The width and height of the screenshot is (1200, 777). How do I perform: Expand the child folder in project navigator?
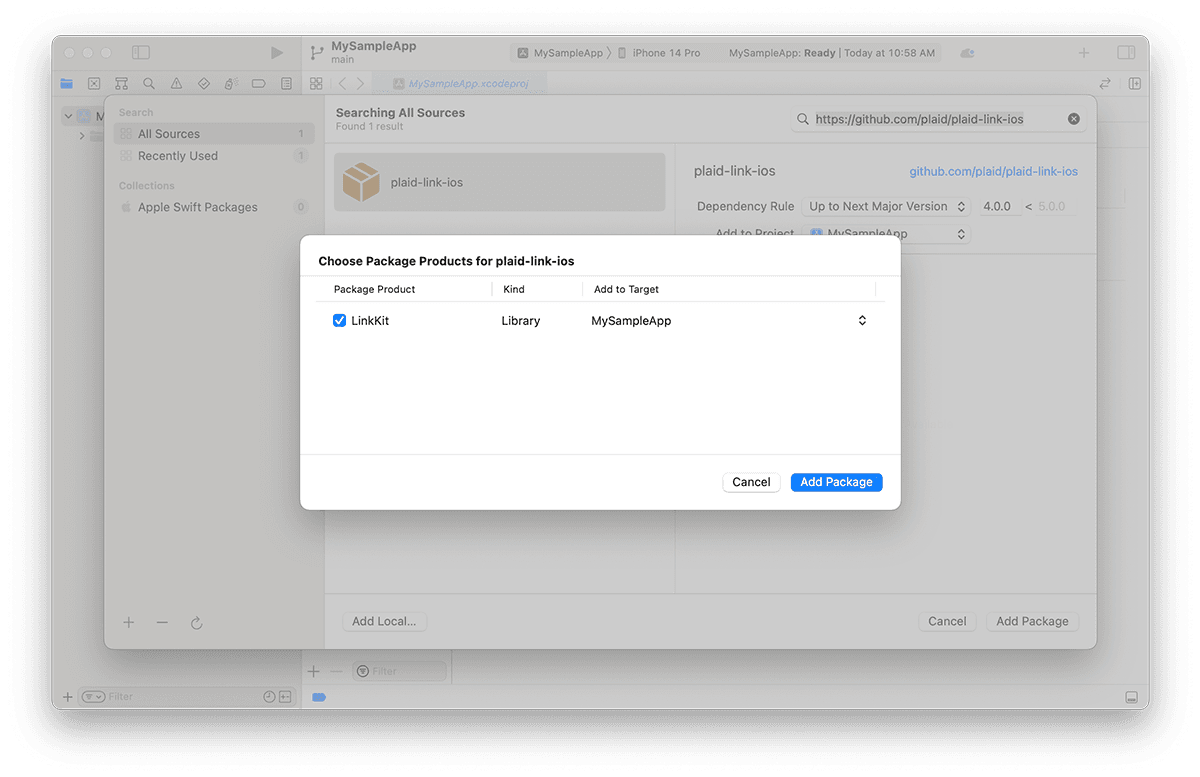[x=82, y=136]
